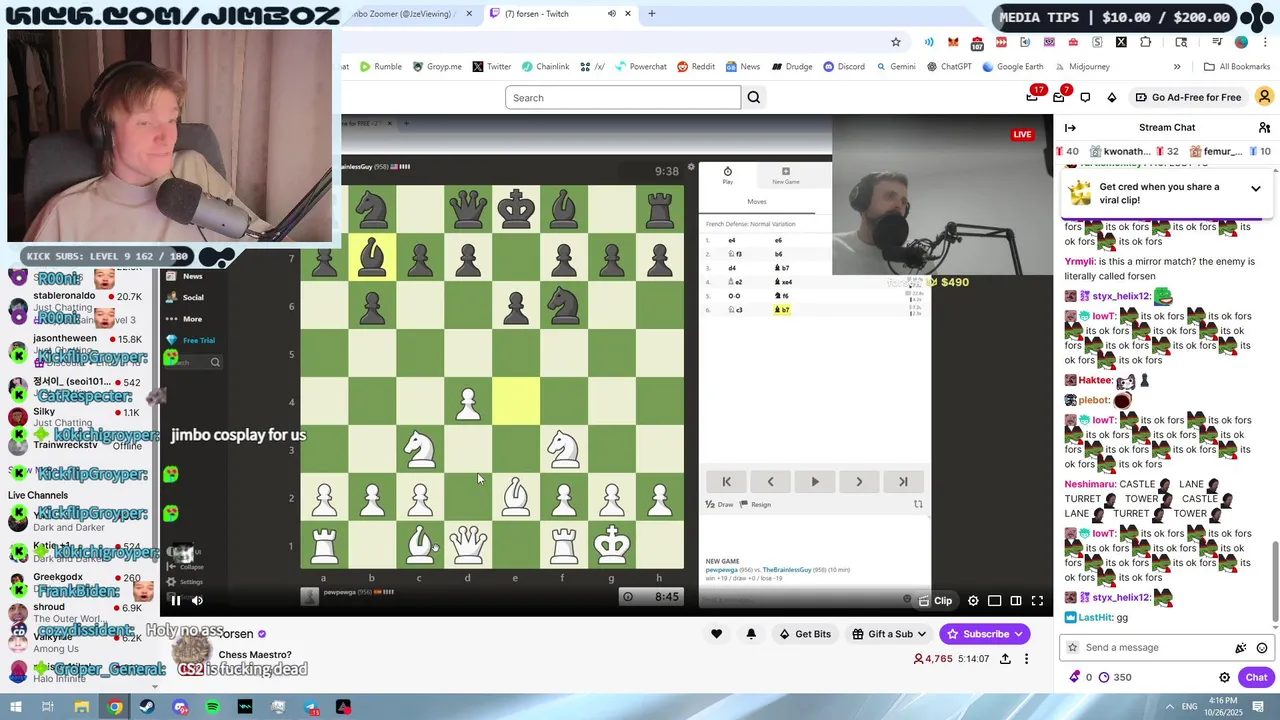
Task: Click the heart follow icon
Action: pos(716,634)
